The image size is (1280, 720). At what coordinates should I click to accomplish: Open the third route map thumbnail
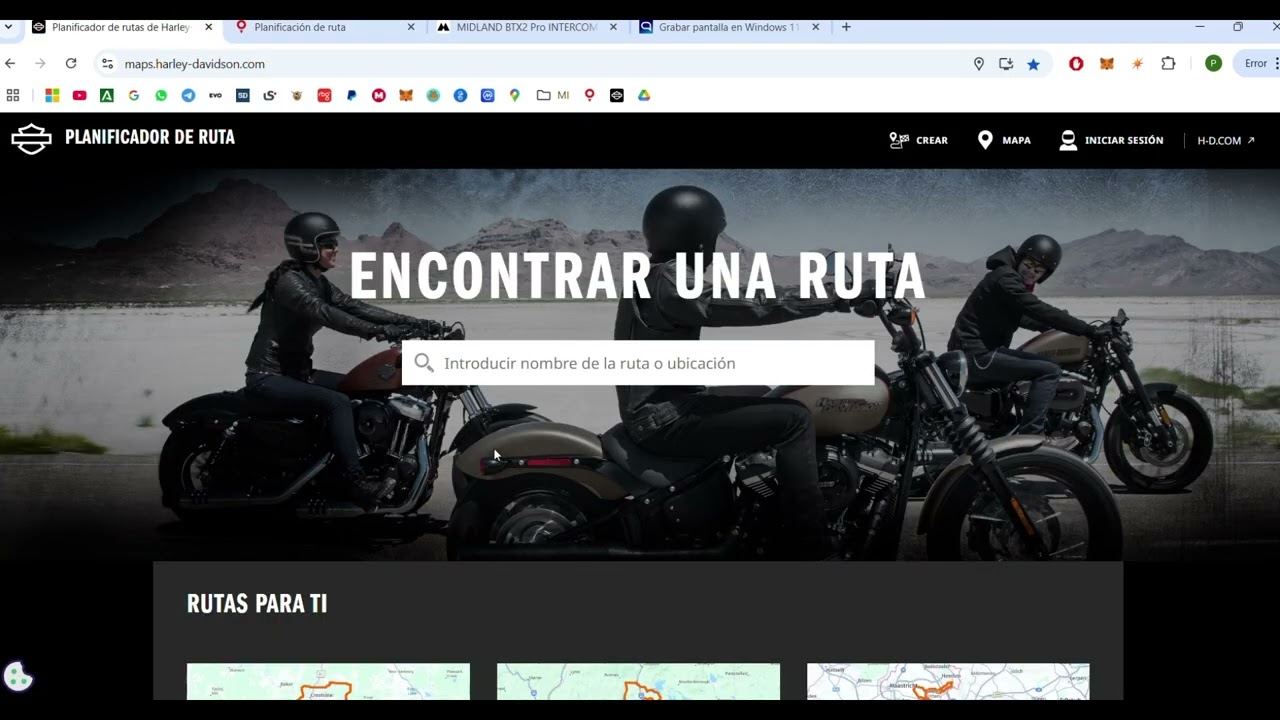pyautogui.click(x=948, y=681)
